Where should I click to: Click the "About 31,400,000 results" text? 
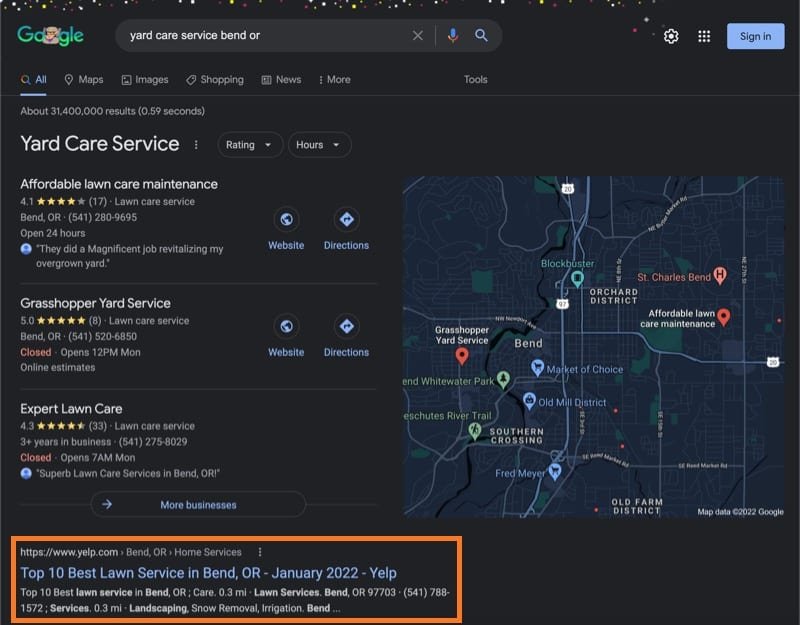click(112, 111)
